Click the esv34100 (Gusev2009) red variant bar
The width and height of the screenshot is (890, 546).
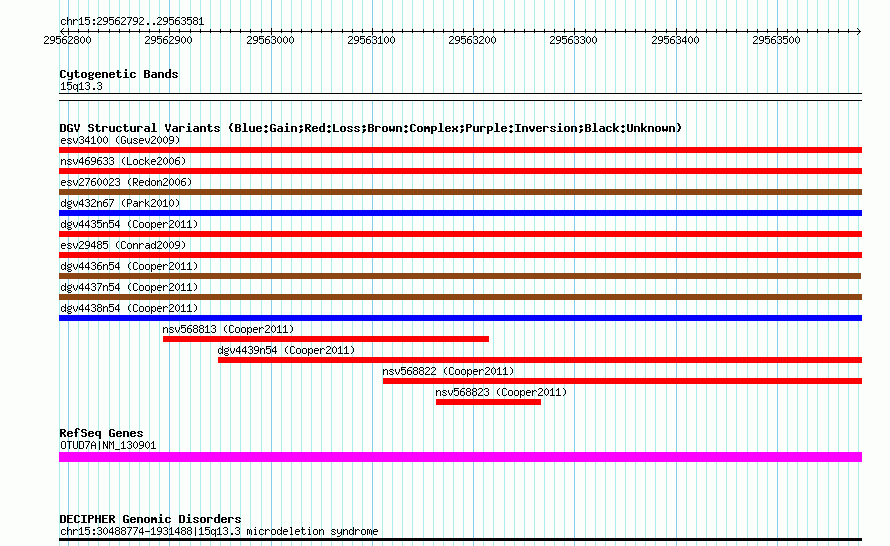click(x=460, y=150)
